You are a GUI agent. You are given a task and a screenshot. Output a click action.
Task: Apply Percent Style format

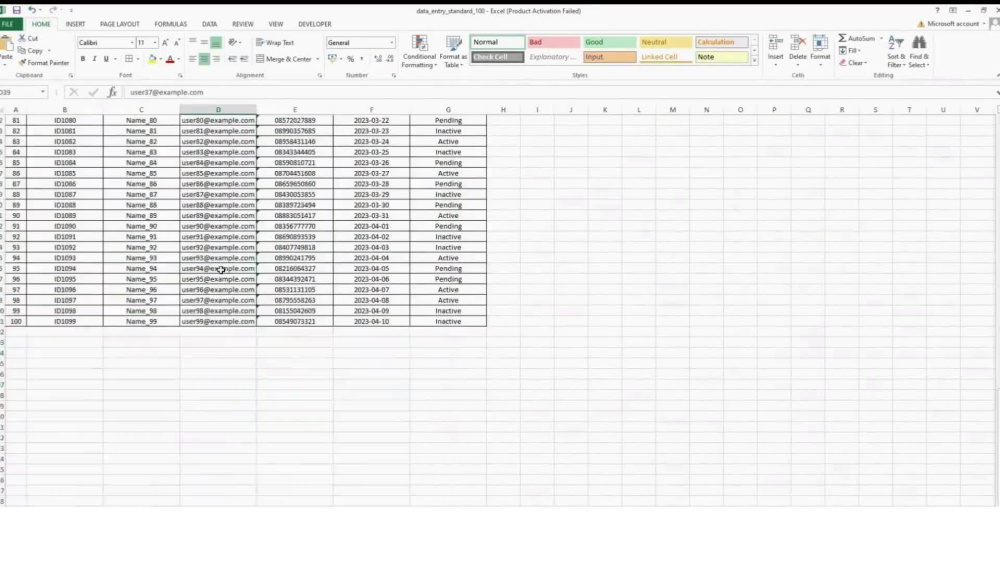pyautogui.click(x=350, y=59)
